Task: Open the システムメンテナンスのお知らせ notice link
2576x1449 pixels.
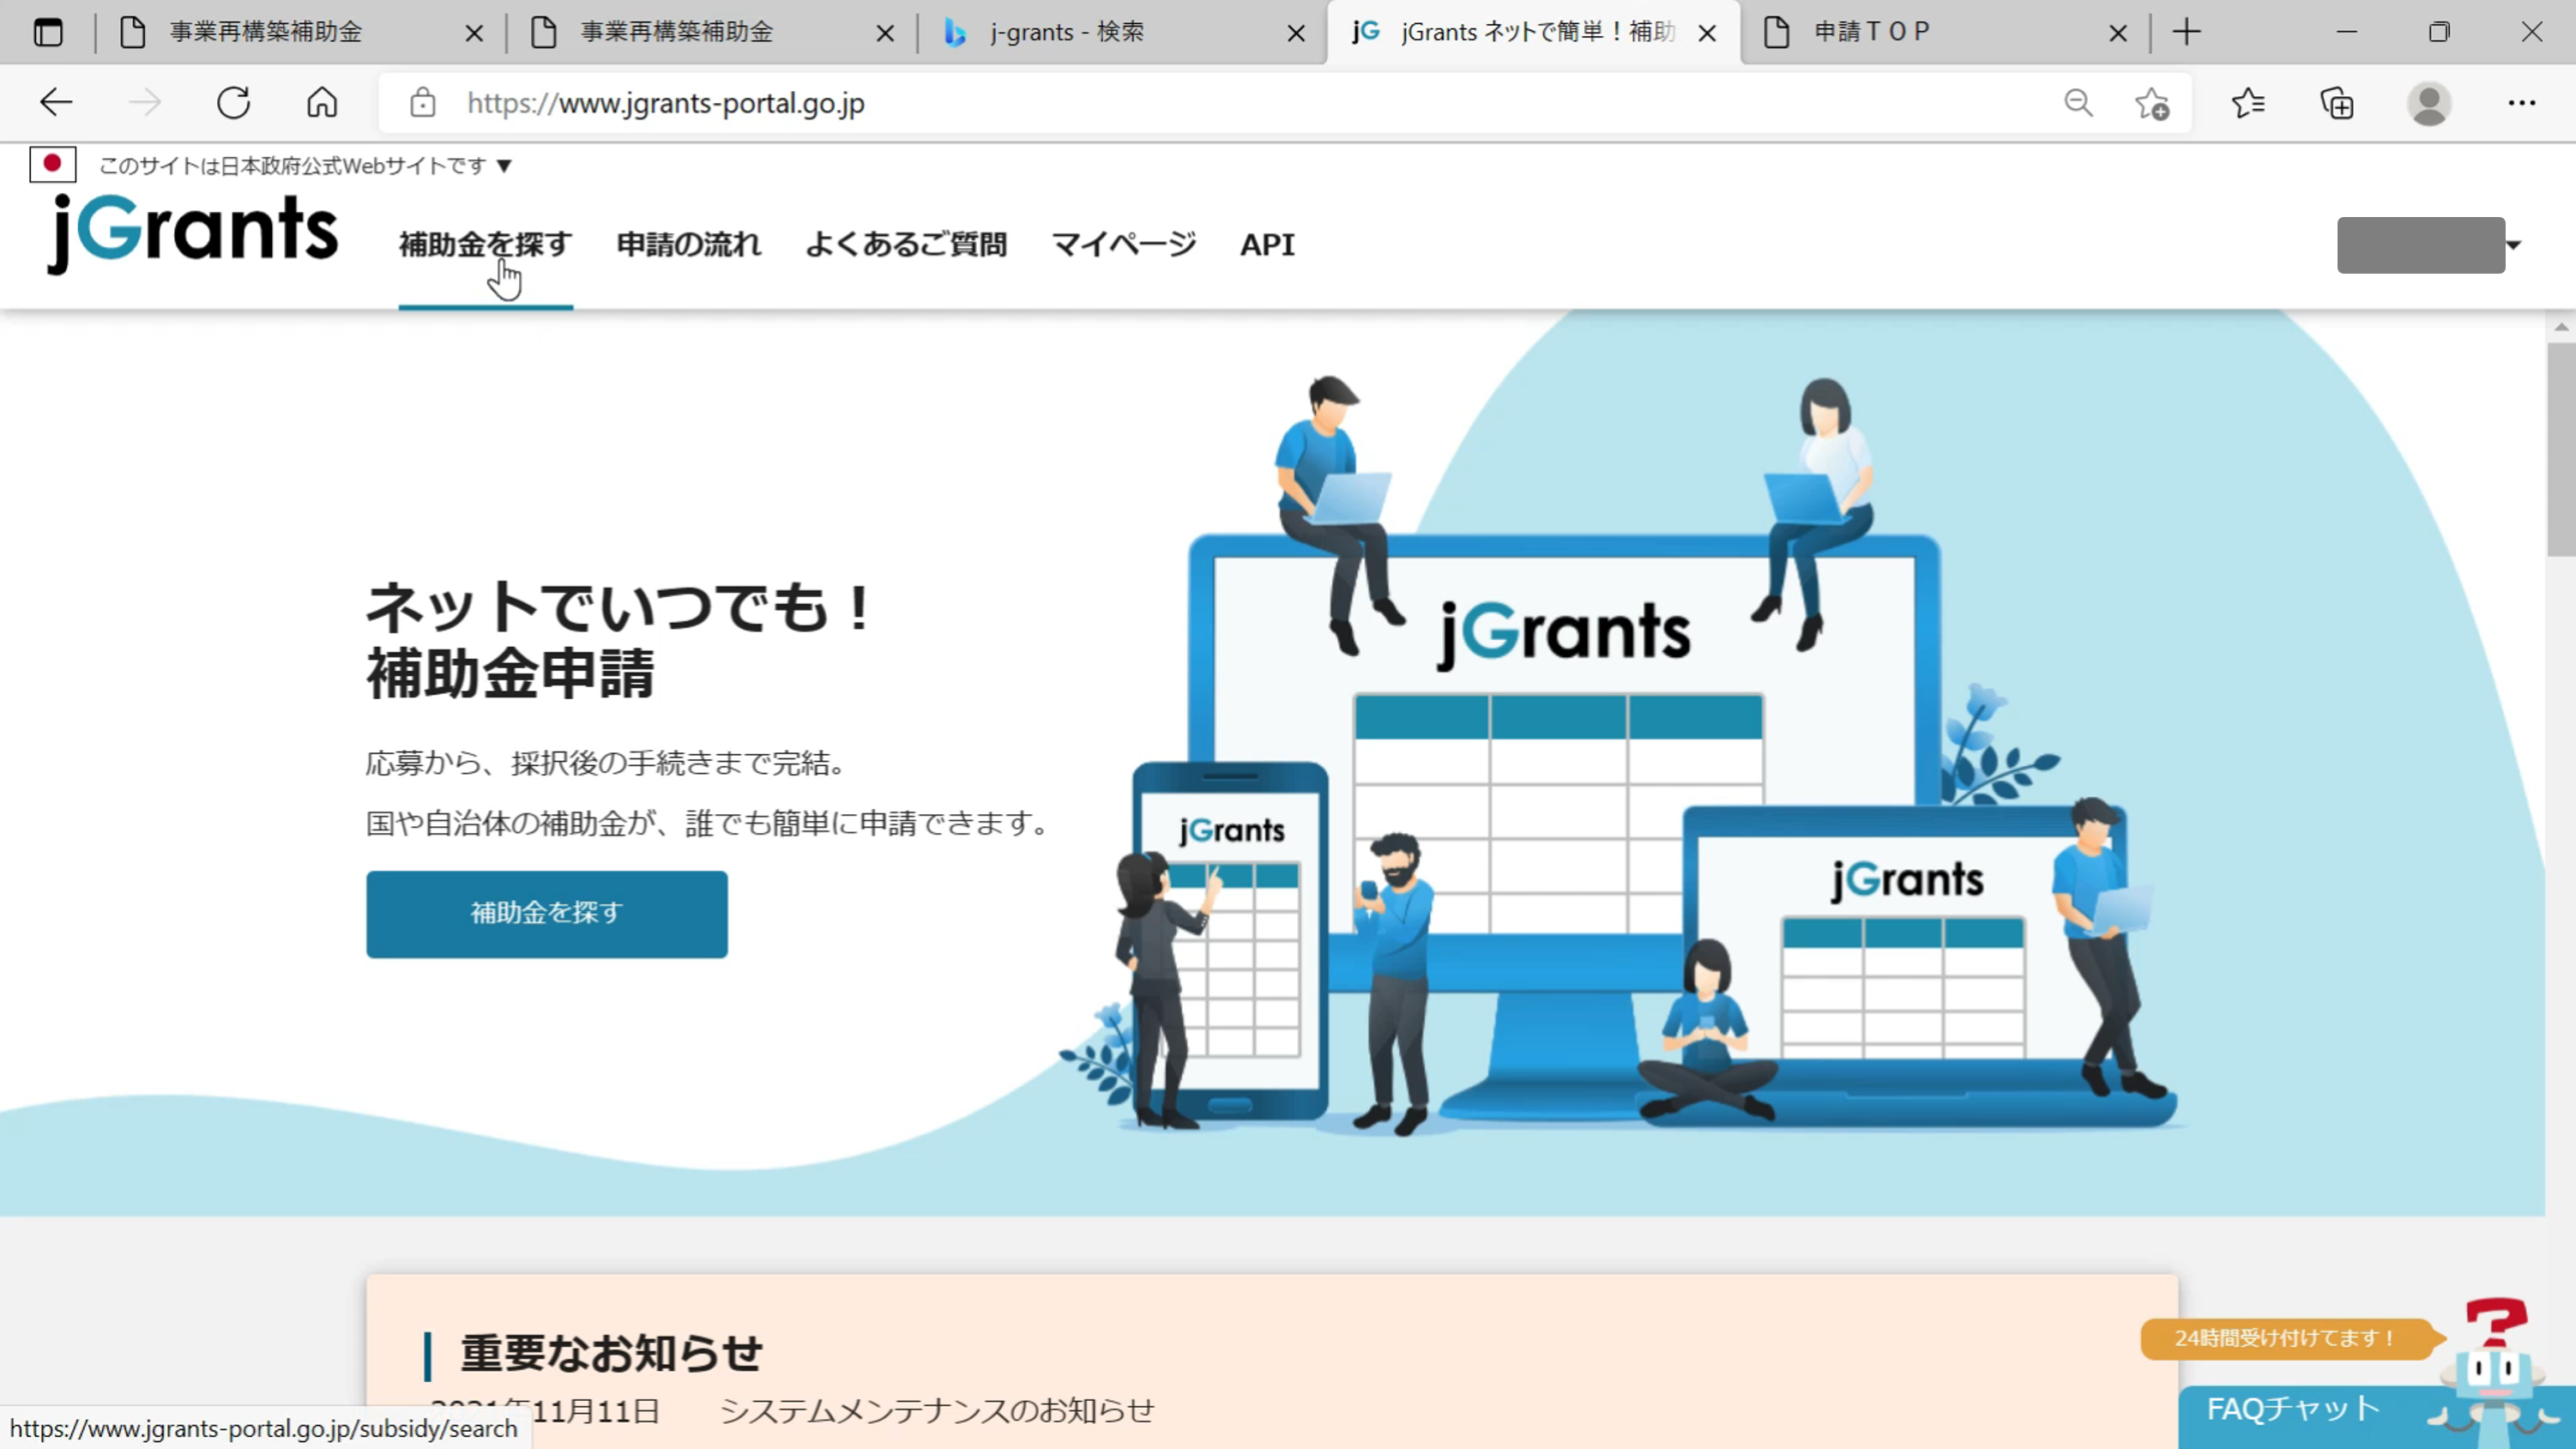Action: (937, 1411)
